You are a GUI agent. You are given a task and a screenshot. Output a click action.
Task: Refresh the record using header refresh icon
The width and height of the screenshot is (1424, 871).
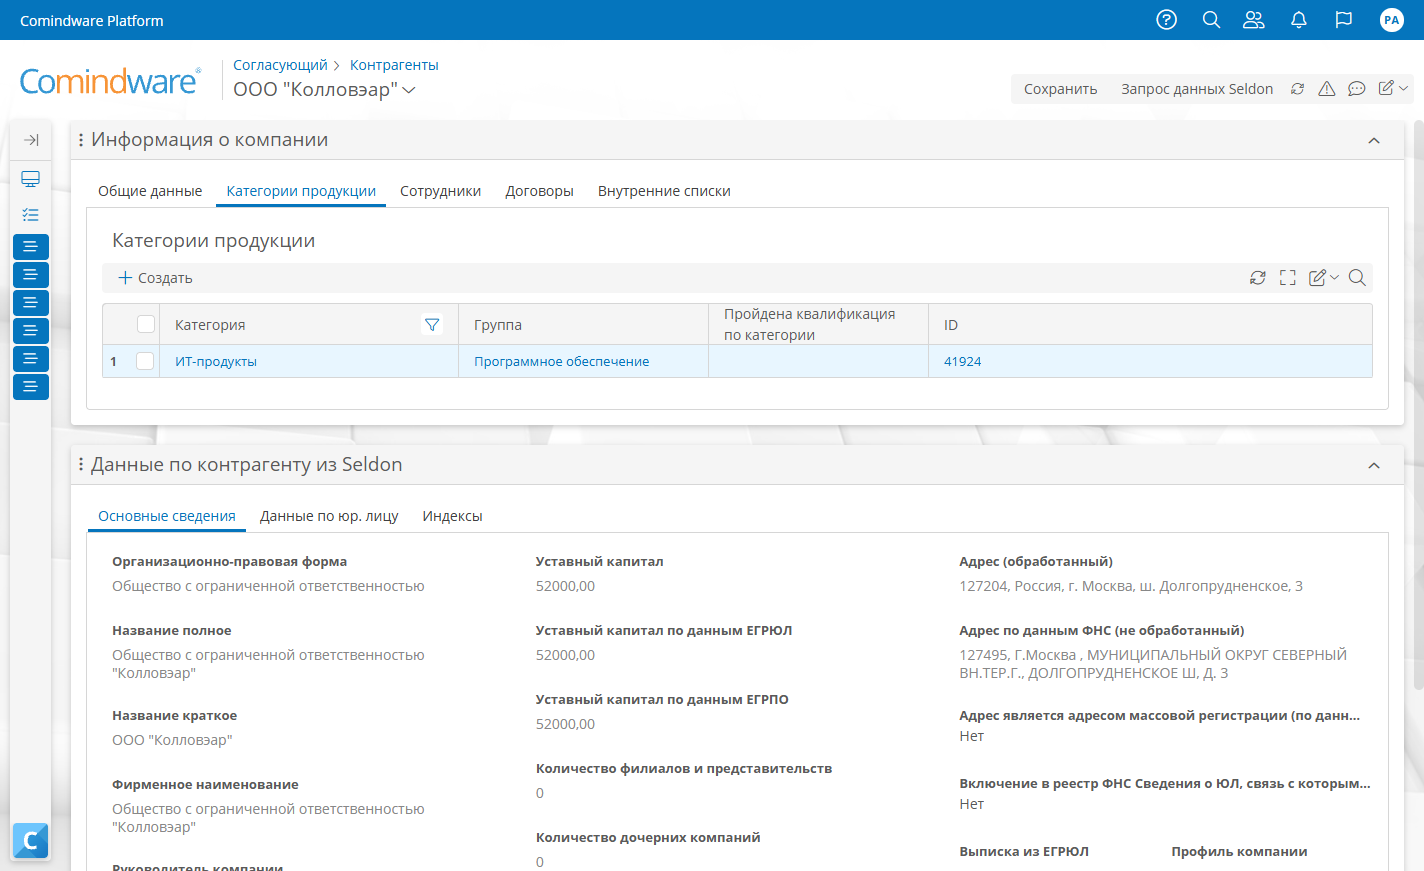click(x=1297, y=89)
